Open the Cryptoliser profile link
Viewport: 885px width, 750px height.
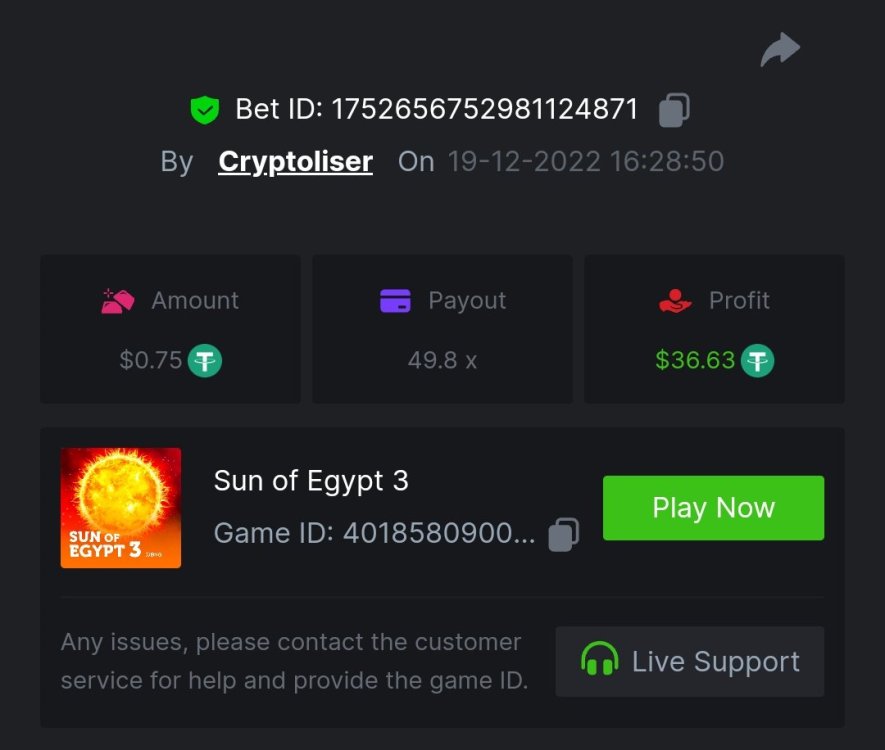point(294,161)
